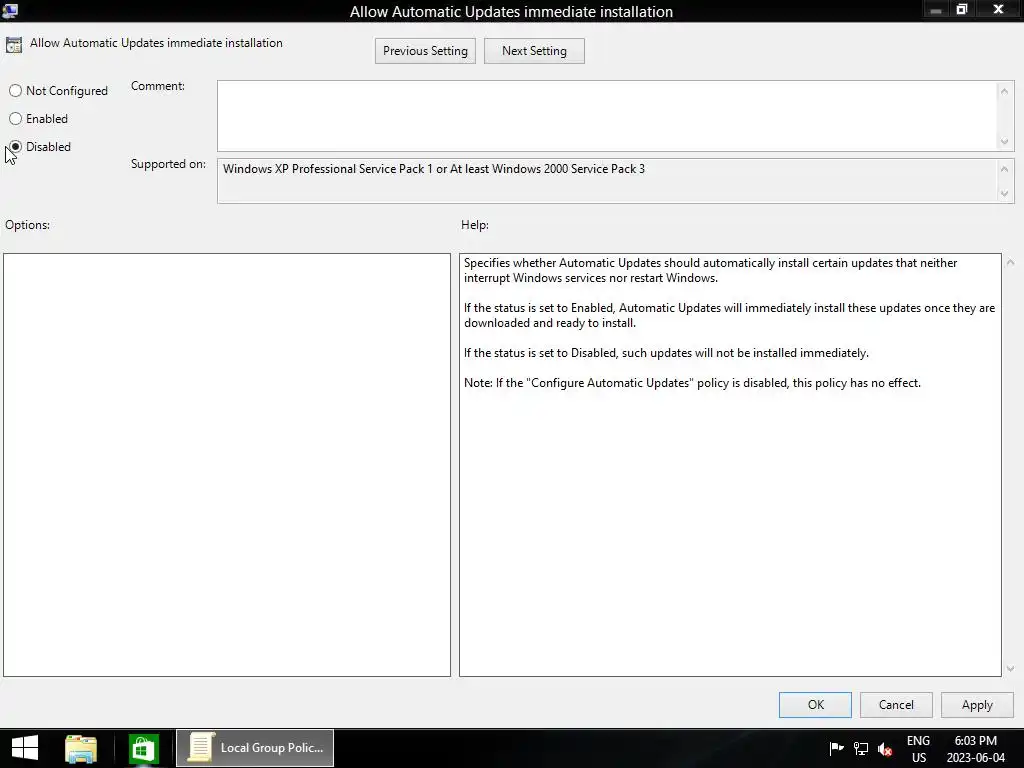Open the clock showing 6:03 PM
1024x768 pixels.
point(976,749)
